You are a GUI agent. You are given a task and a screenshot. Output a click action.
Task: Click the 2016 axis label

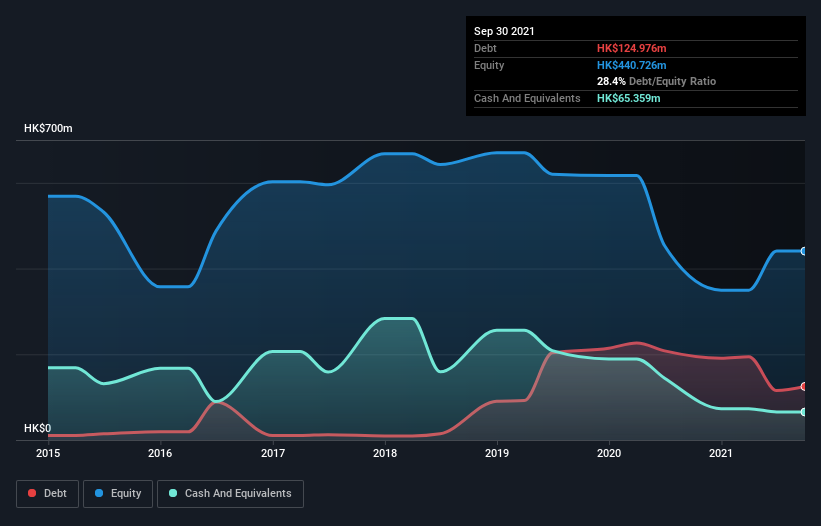[160, 453]
